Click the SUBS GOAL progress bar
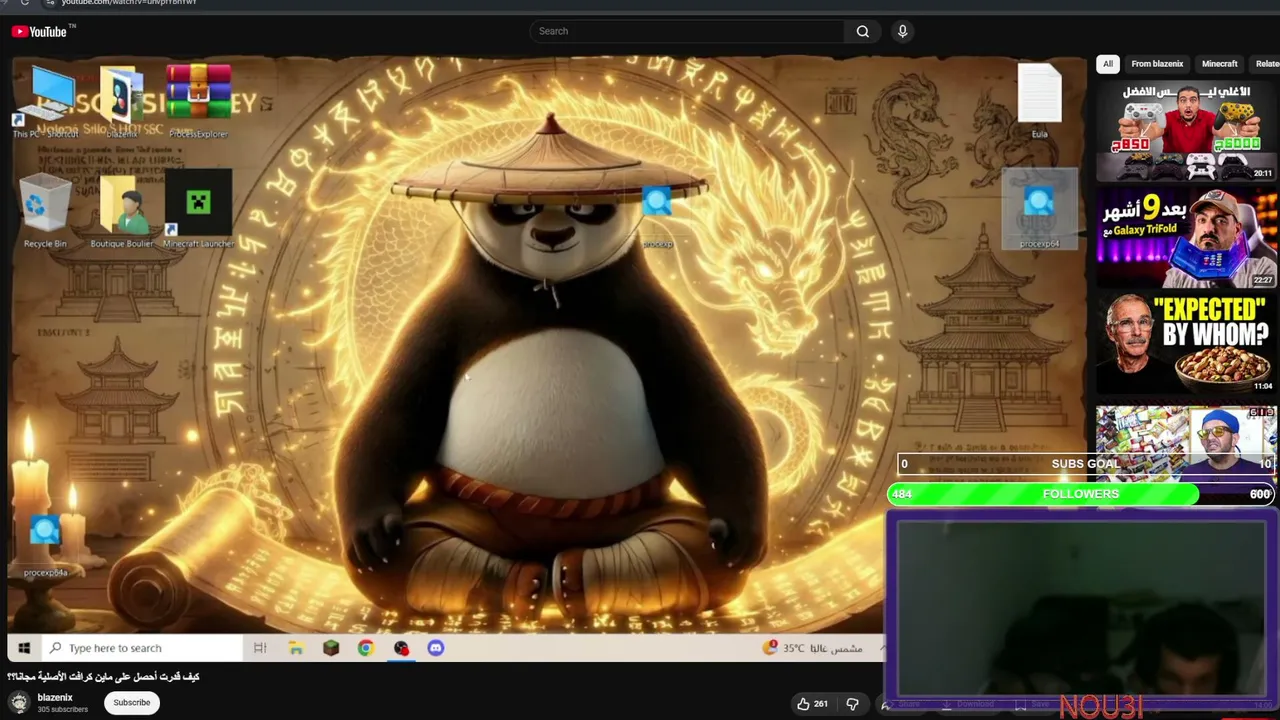 tap(1087, 464)
